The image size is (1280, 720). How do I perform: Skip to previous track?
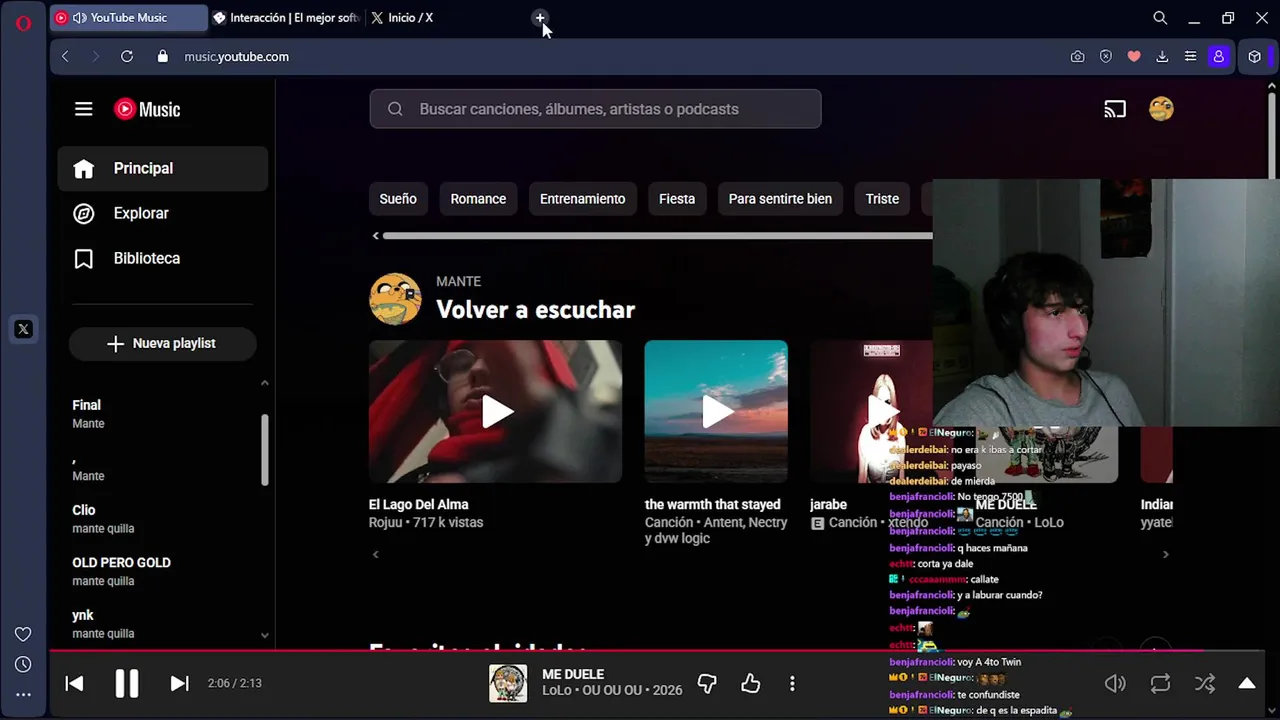pyautogui.click(x=74, y=683)
